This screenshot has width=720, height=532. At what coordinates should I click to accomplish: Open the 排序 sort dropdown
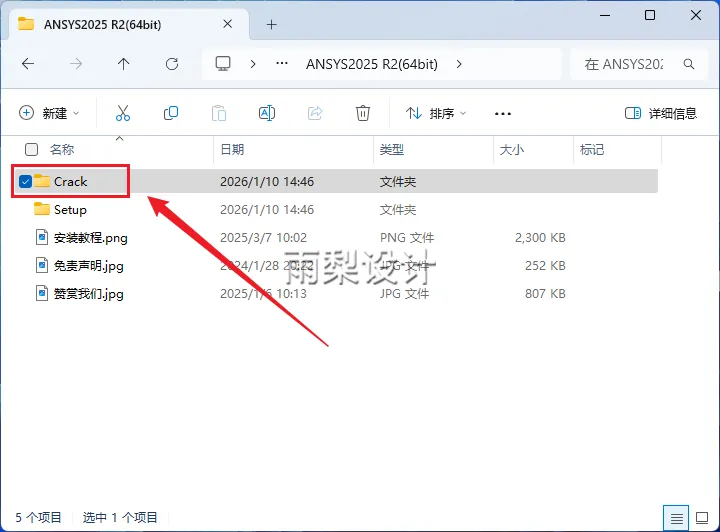click(436, 113)
